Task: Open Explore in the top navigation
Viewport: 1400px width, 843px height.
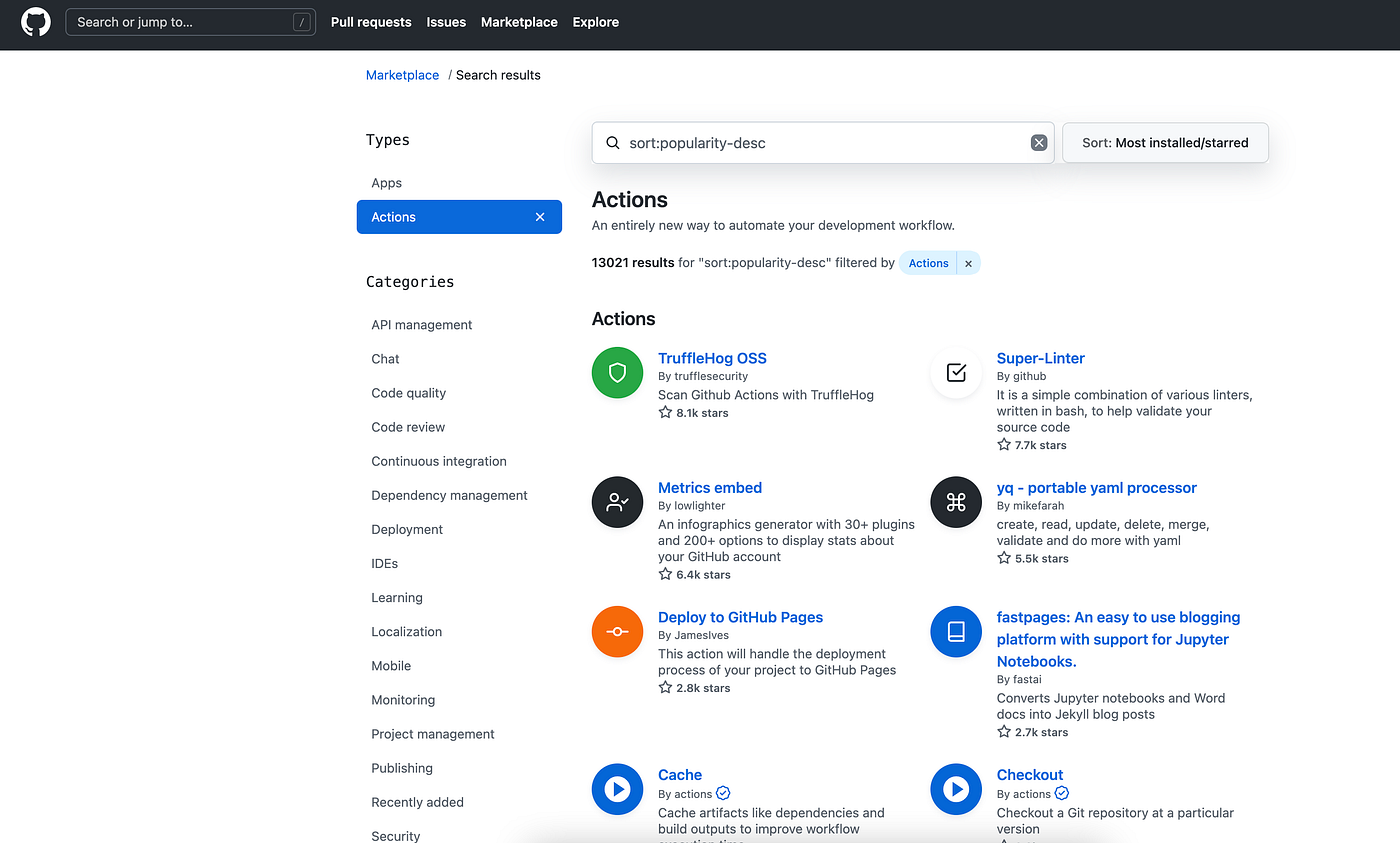Action: (596, 22)
